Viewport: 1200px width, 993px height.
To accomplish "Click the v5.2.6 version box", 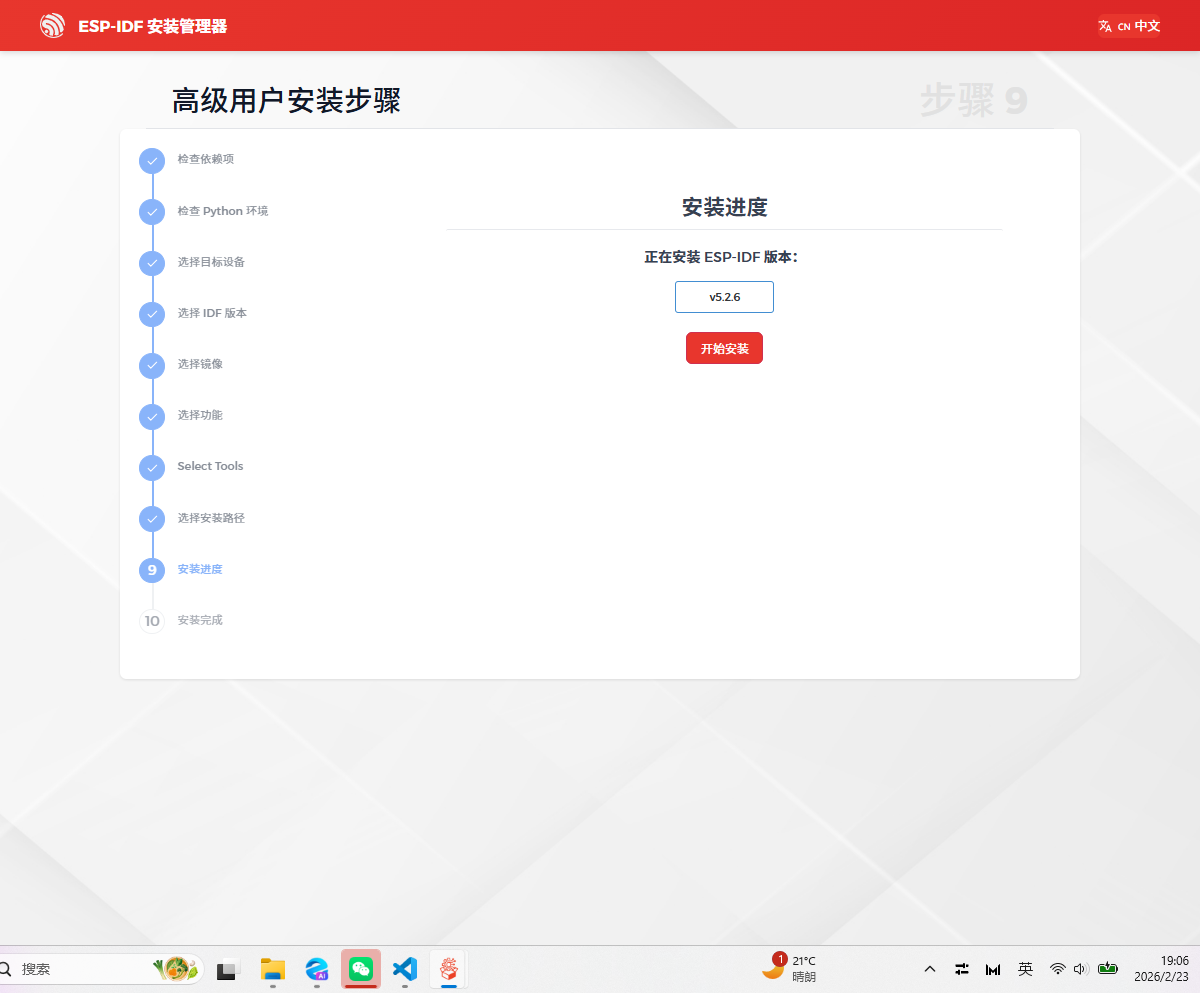I will [x=724, y=297].
